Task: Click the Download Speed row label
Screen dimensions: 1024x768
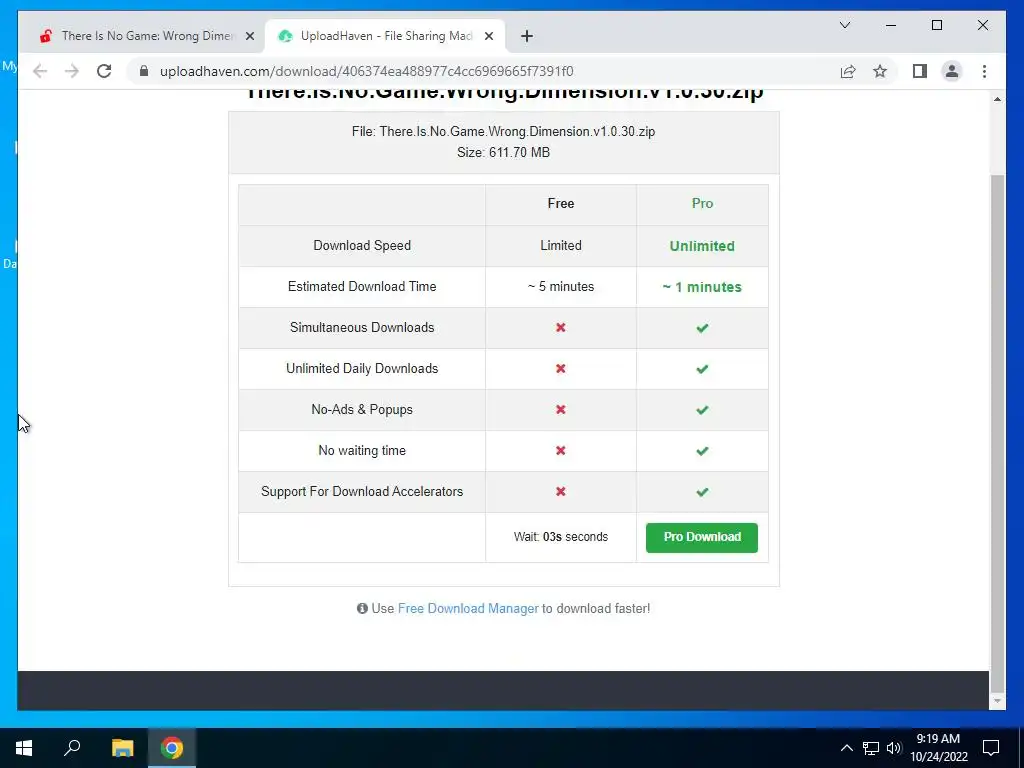Action: pos(362,246)
